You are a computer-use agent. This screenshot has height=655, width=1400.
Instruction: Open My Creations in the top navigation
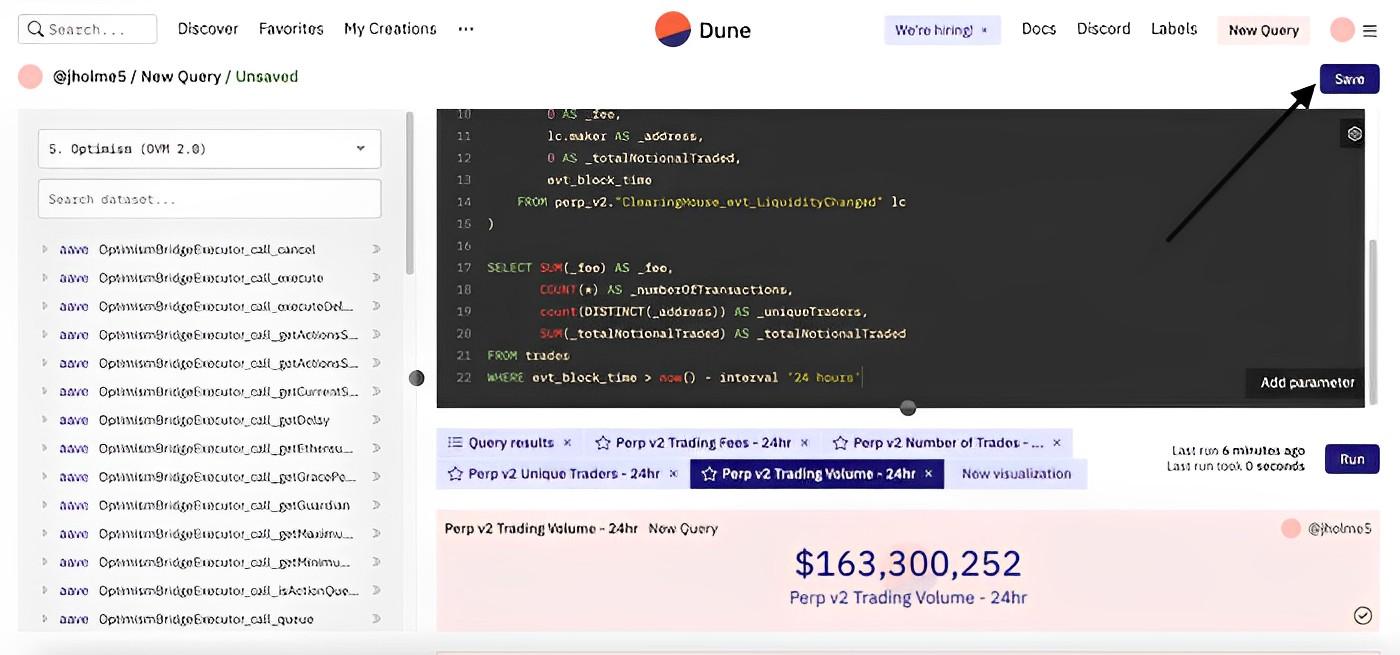[x=390, y=29]
